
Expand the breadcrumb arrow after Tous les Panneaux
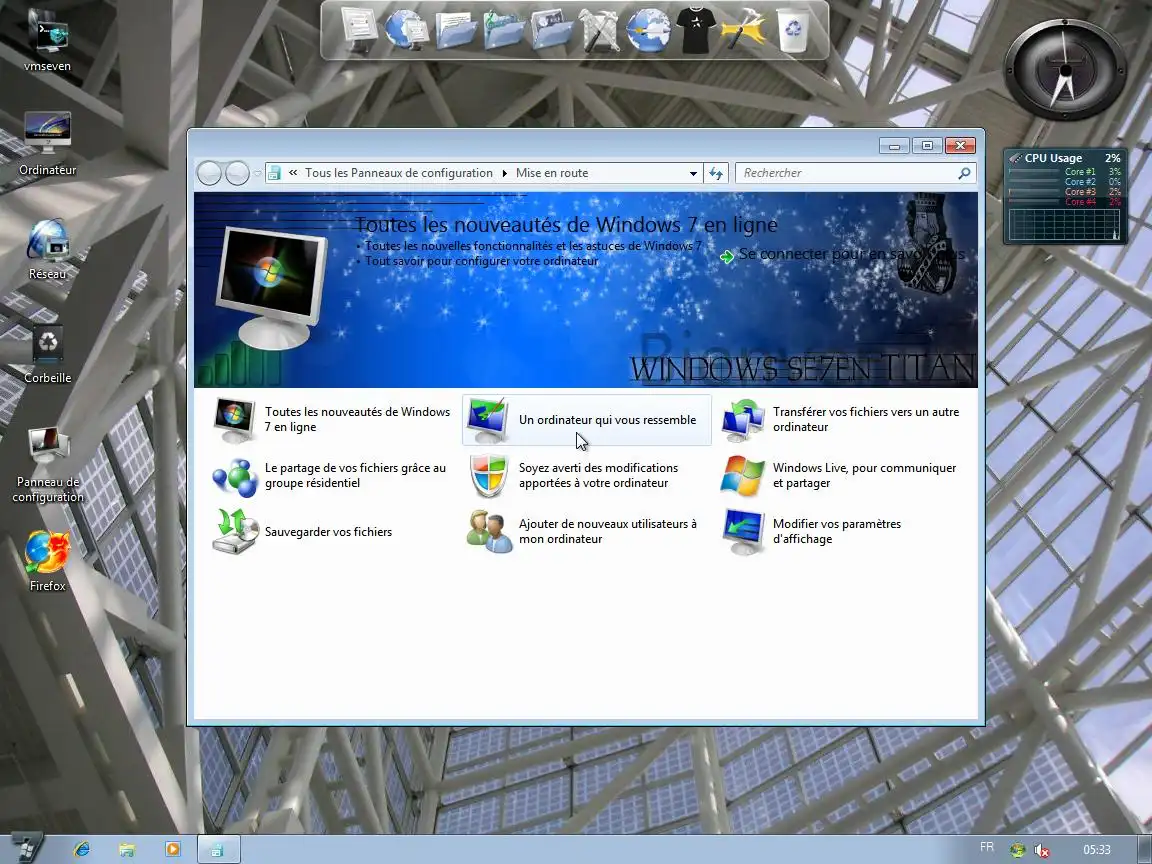tap(504, 173)
